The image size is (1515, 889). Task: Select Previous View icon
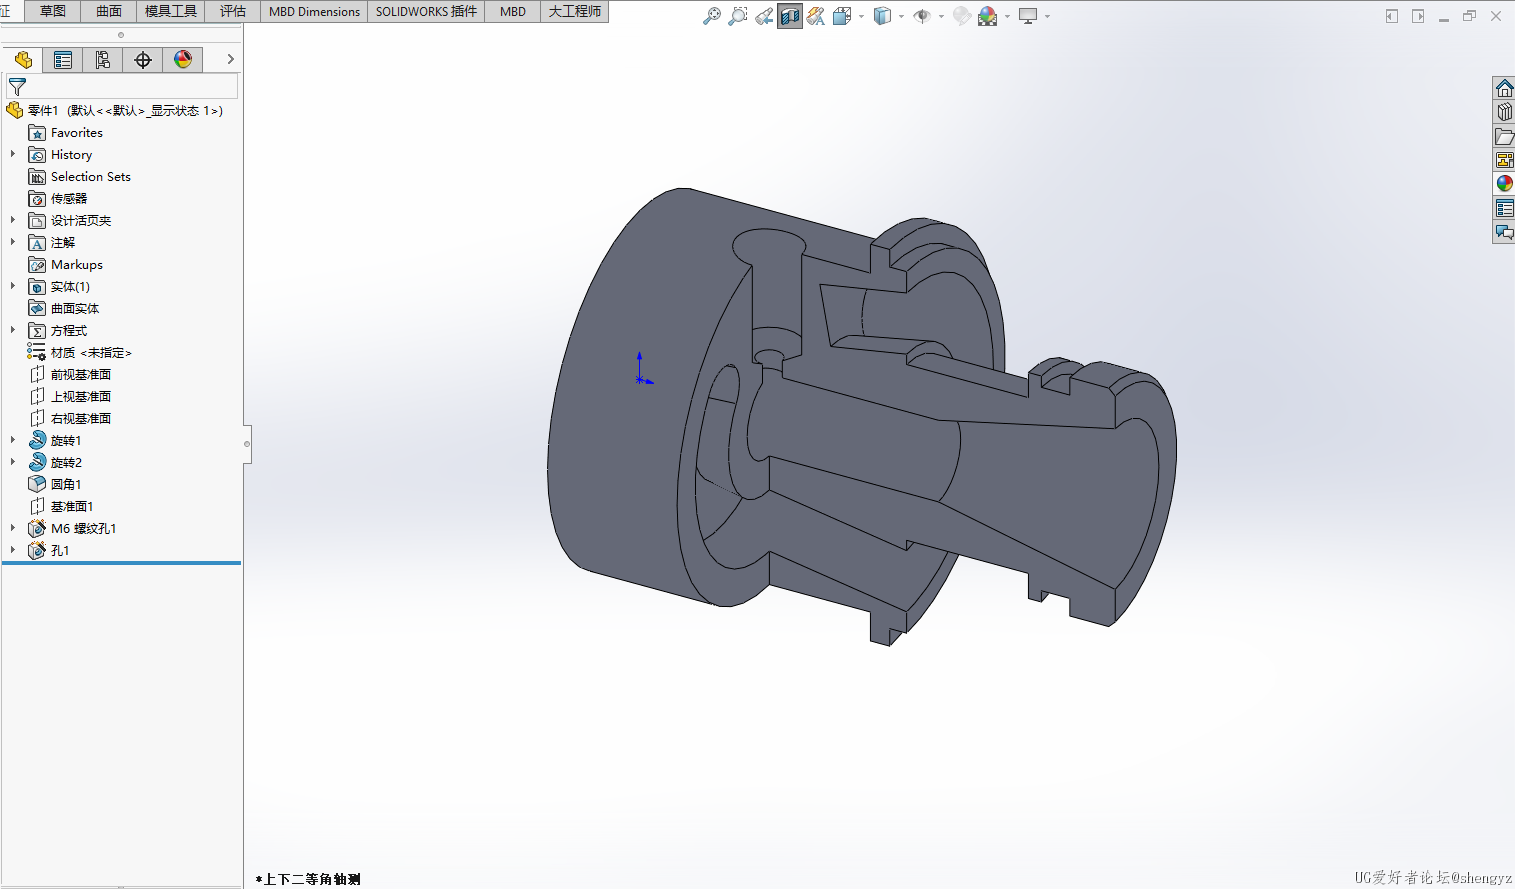click(764, 16)
